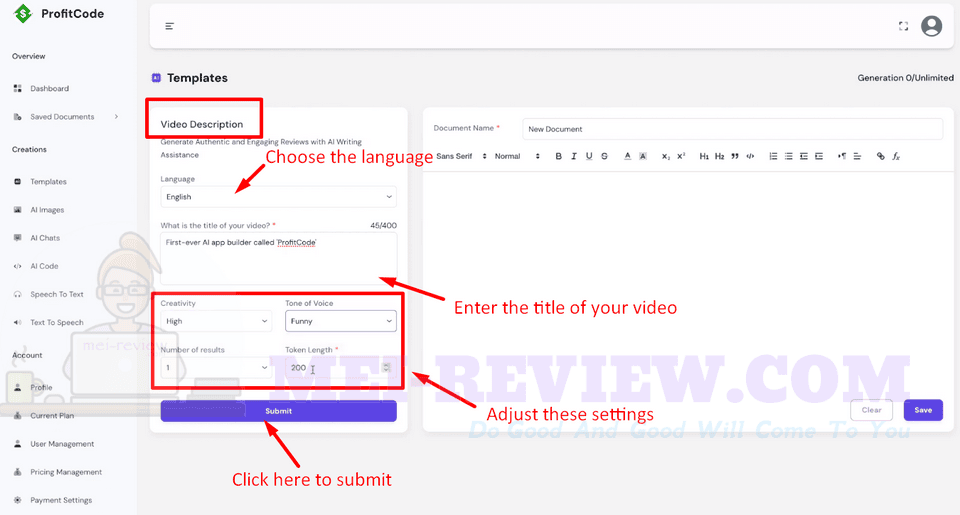Increase indent in the editor
This screenshot has width=960, height=515.
coord(819,156)
